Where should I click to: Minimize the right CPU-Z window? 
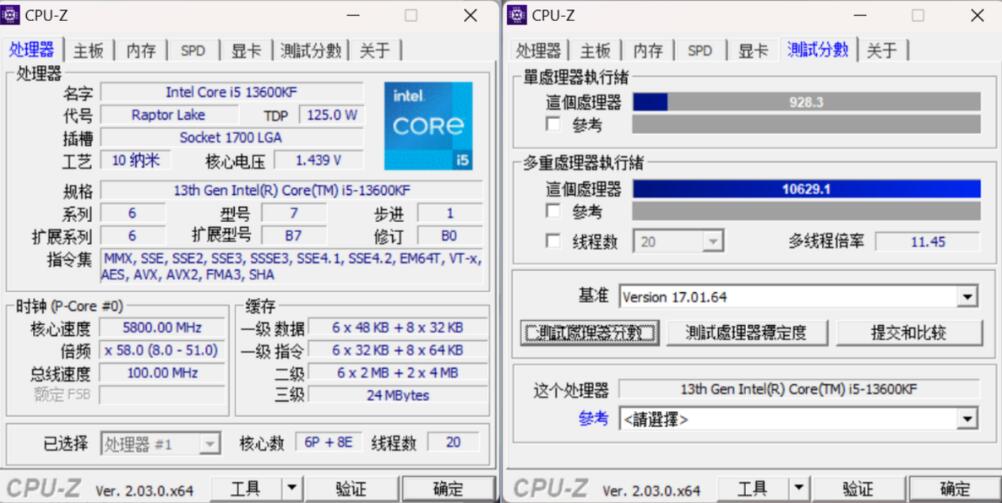(859, 15)
